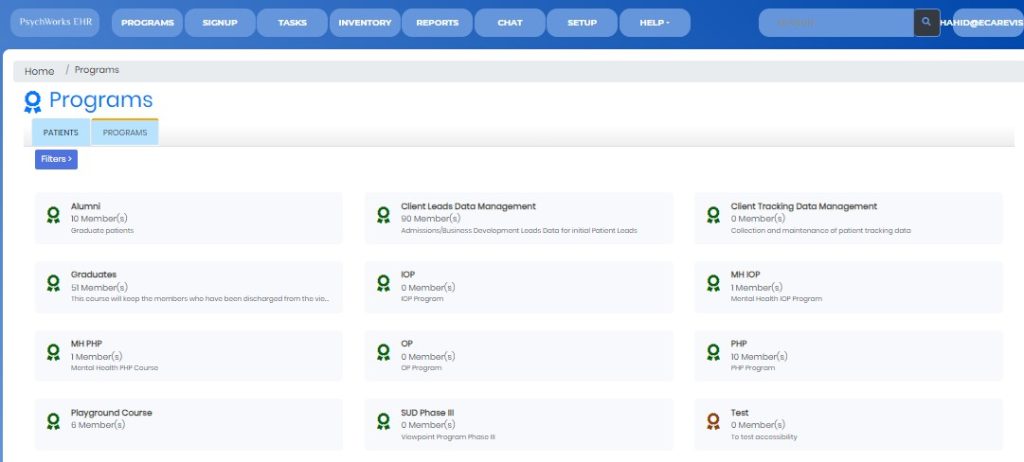The image size is (1024, 462).
Task: Go to the Home breadcrumb link
Action: tap(40, 71)
